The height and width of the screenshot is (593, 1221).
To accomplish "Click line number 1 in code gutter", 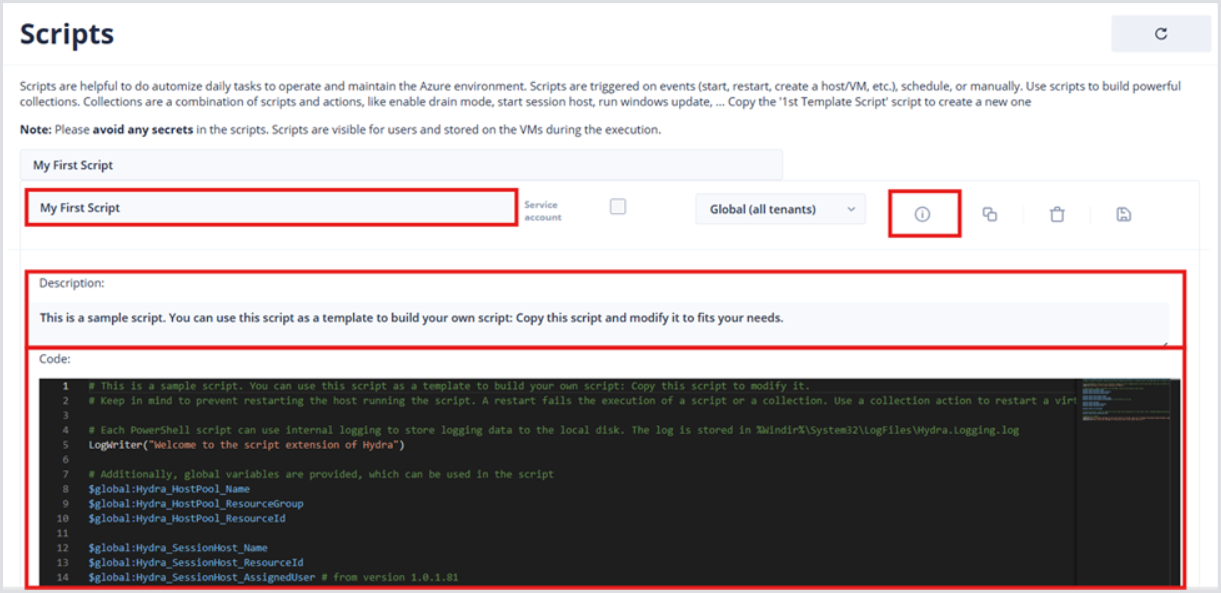I will click(x=65, y=386).
